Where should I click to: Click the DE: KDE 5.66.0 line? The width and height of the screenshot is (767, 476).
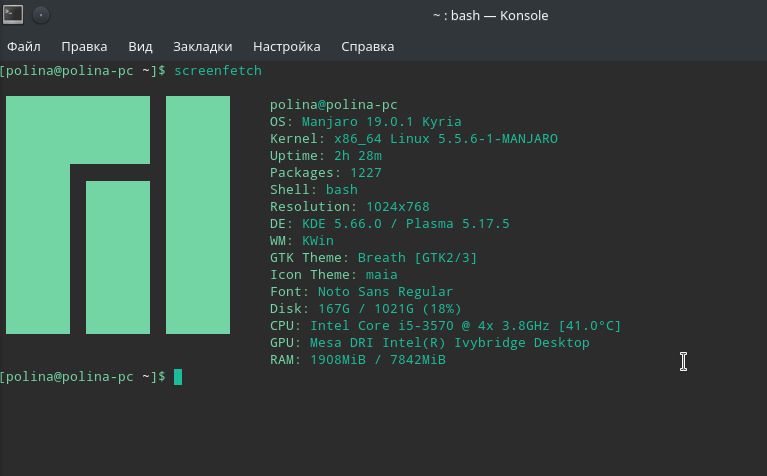(x=389, y=224)
